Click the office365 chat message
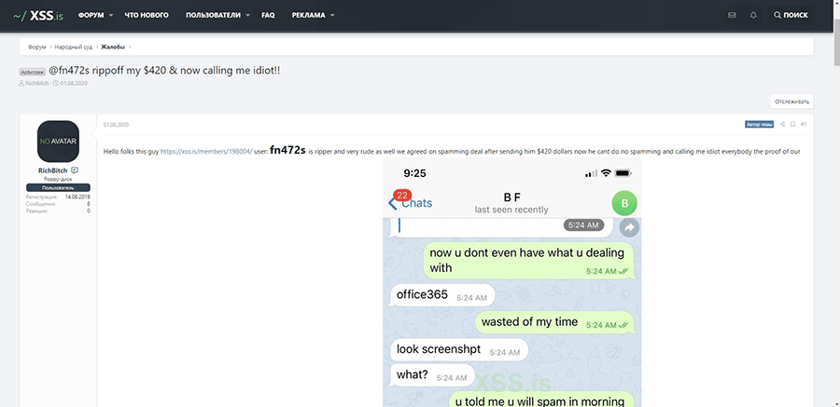840x407 pixels. coord(442,295)
